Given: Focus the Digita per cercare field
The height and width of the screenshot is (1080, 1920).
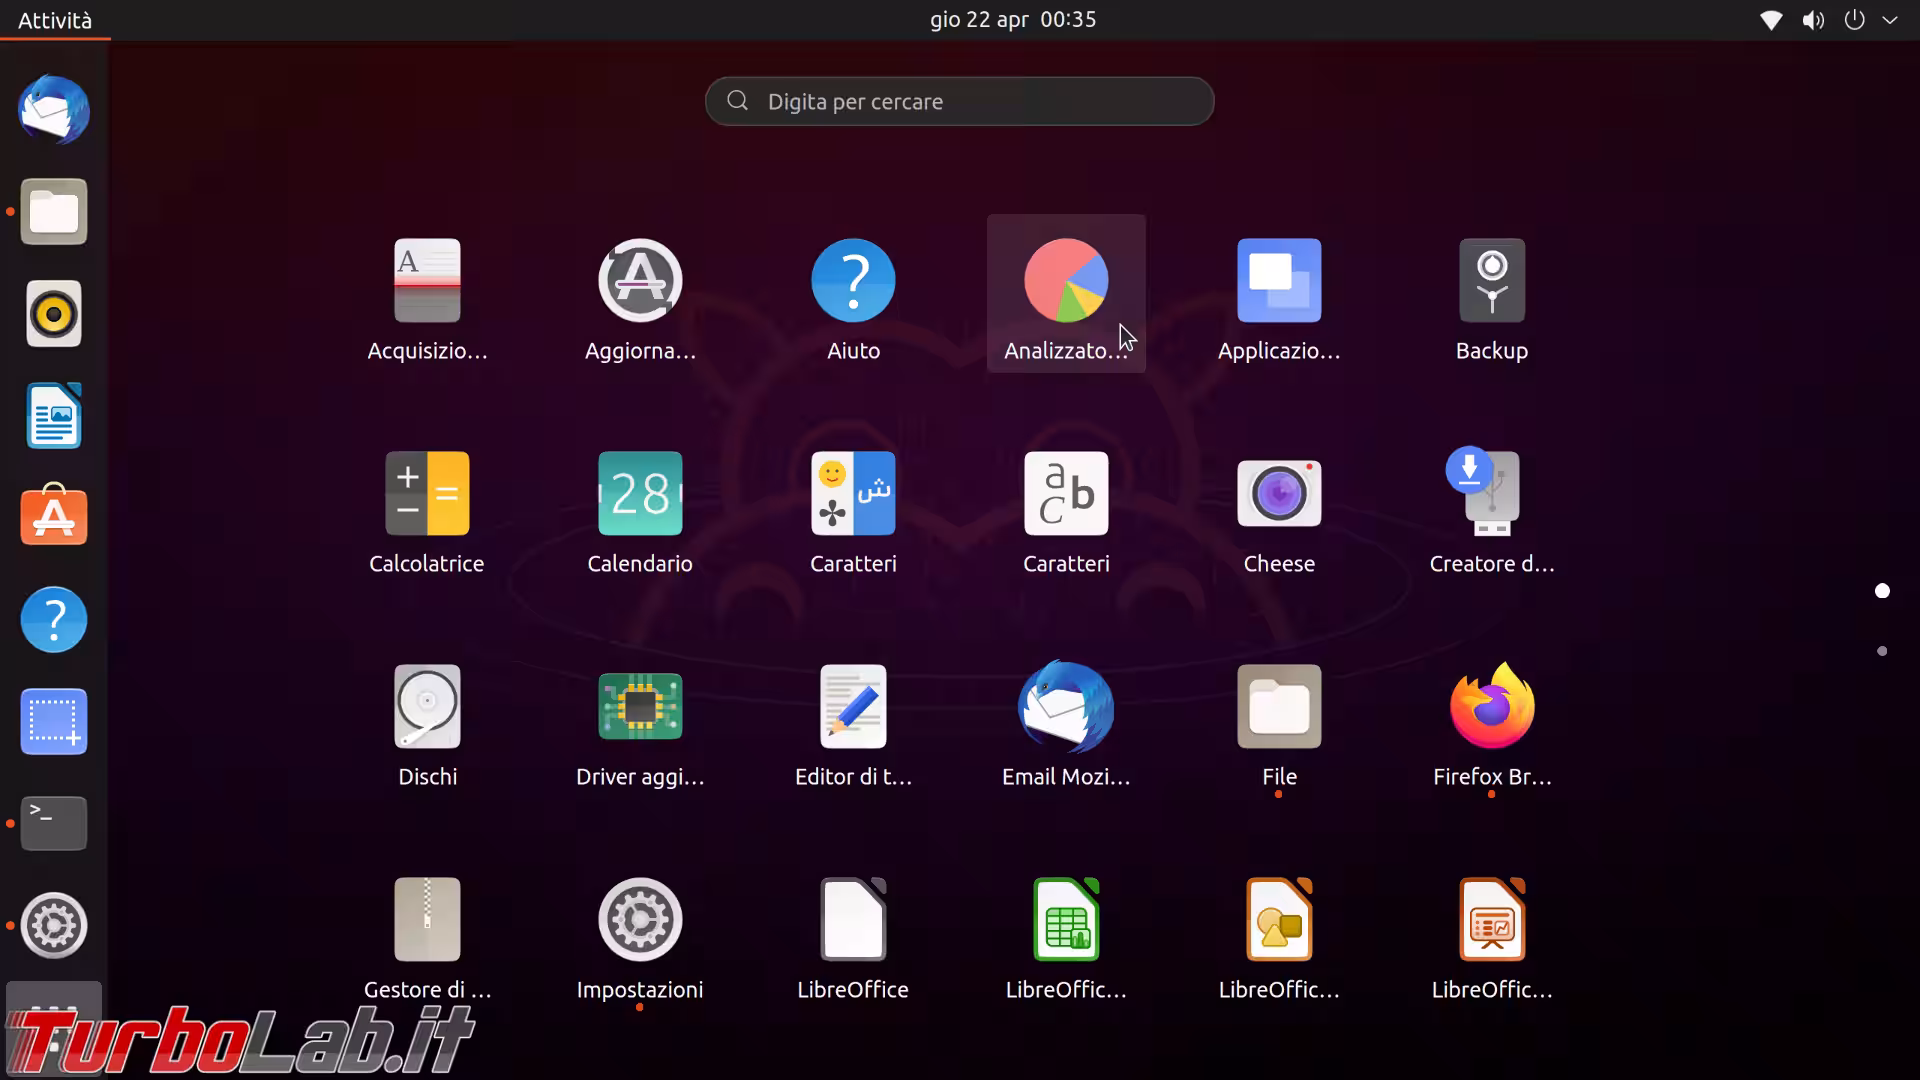Looking at the screenshot, I should [960, 102].
